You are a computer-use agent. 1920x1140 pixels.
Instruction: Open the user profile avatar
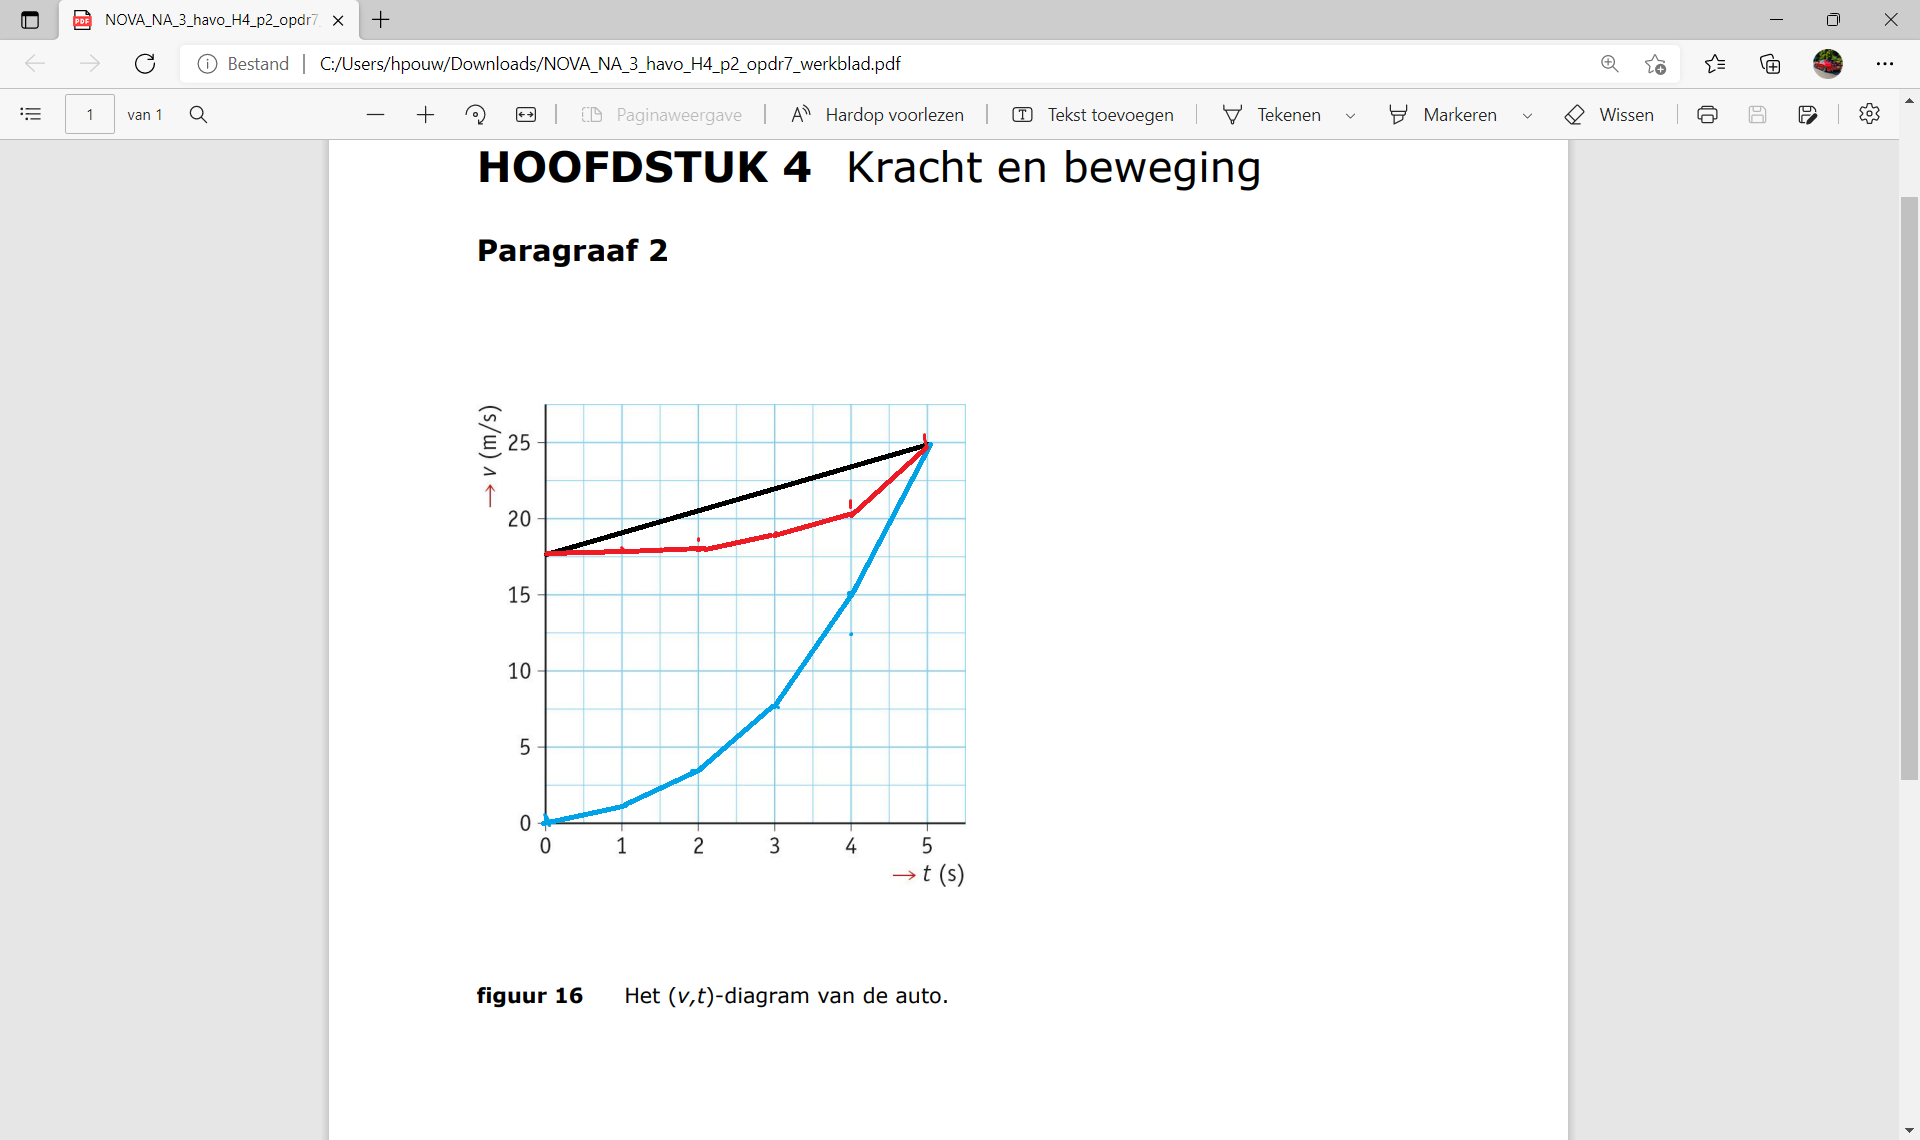click(x=1828, y=64)
